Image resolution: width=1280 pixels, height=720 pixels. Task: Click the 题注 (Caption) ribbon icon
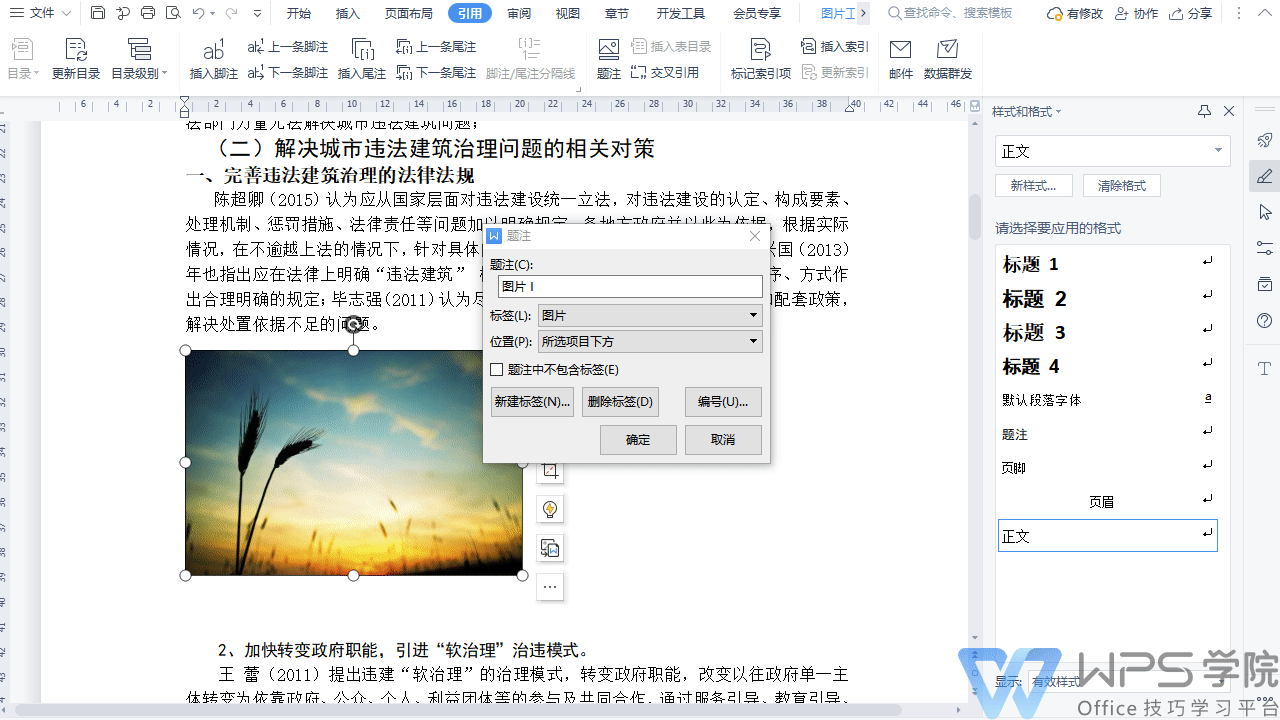(609, 50)
